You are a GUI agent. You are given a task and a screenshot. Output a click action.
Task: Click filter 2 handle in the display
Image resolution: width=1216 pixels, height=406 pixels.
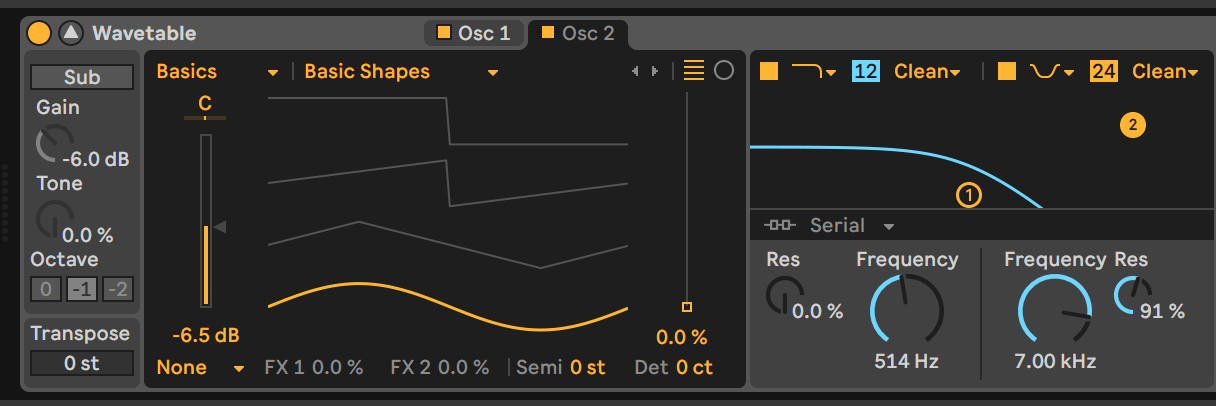tap(1132, 125)
